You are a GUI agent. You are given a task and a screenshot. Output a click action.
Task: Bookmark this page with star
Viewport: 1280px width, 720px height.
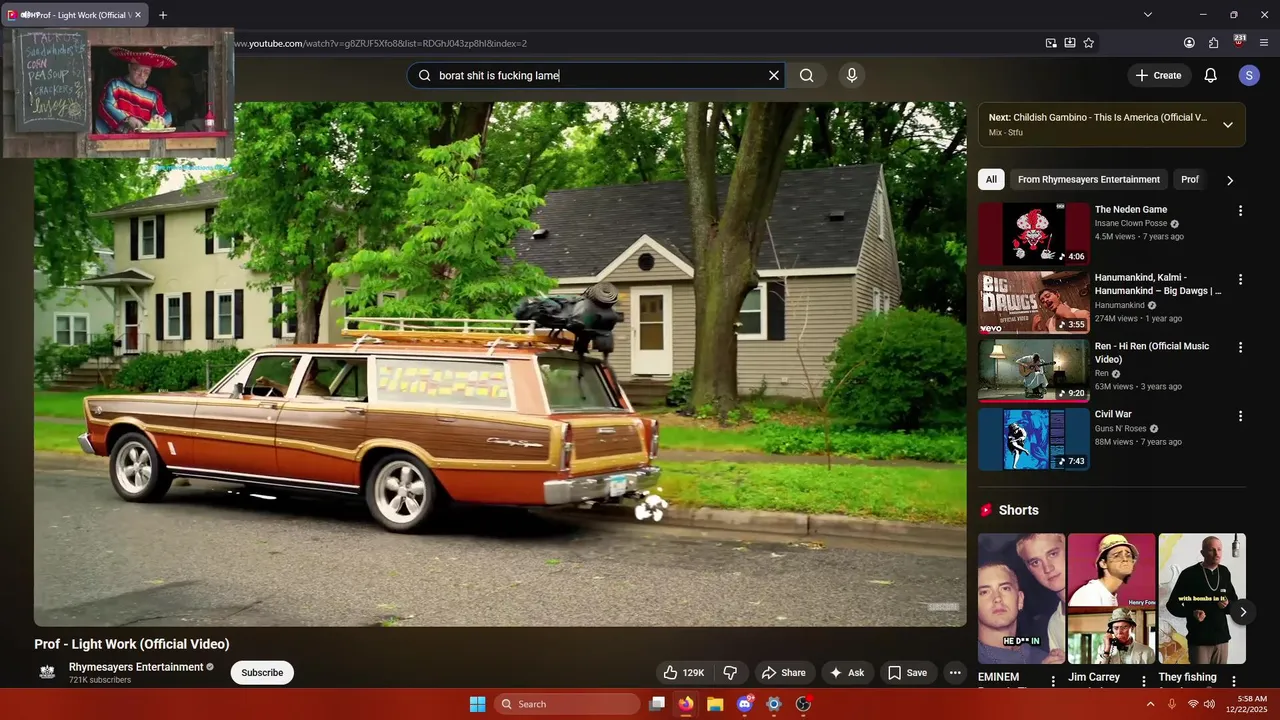pyautogui.click(x=1089, y=43)
